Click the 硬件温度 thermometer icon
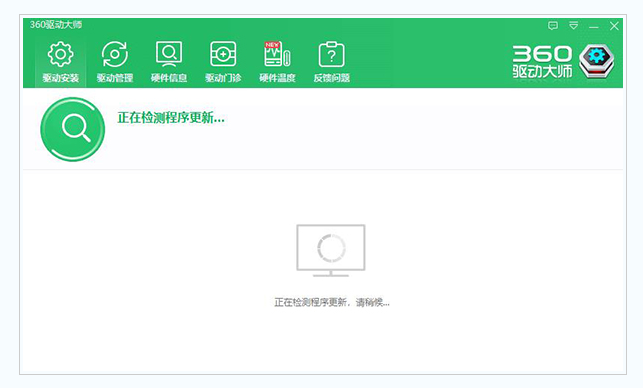This screenshot has height=388, width=643. (x=277, y=54)
